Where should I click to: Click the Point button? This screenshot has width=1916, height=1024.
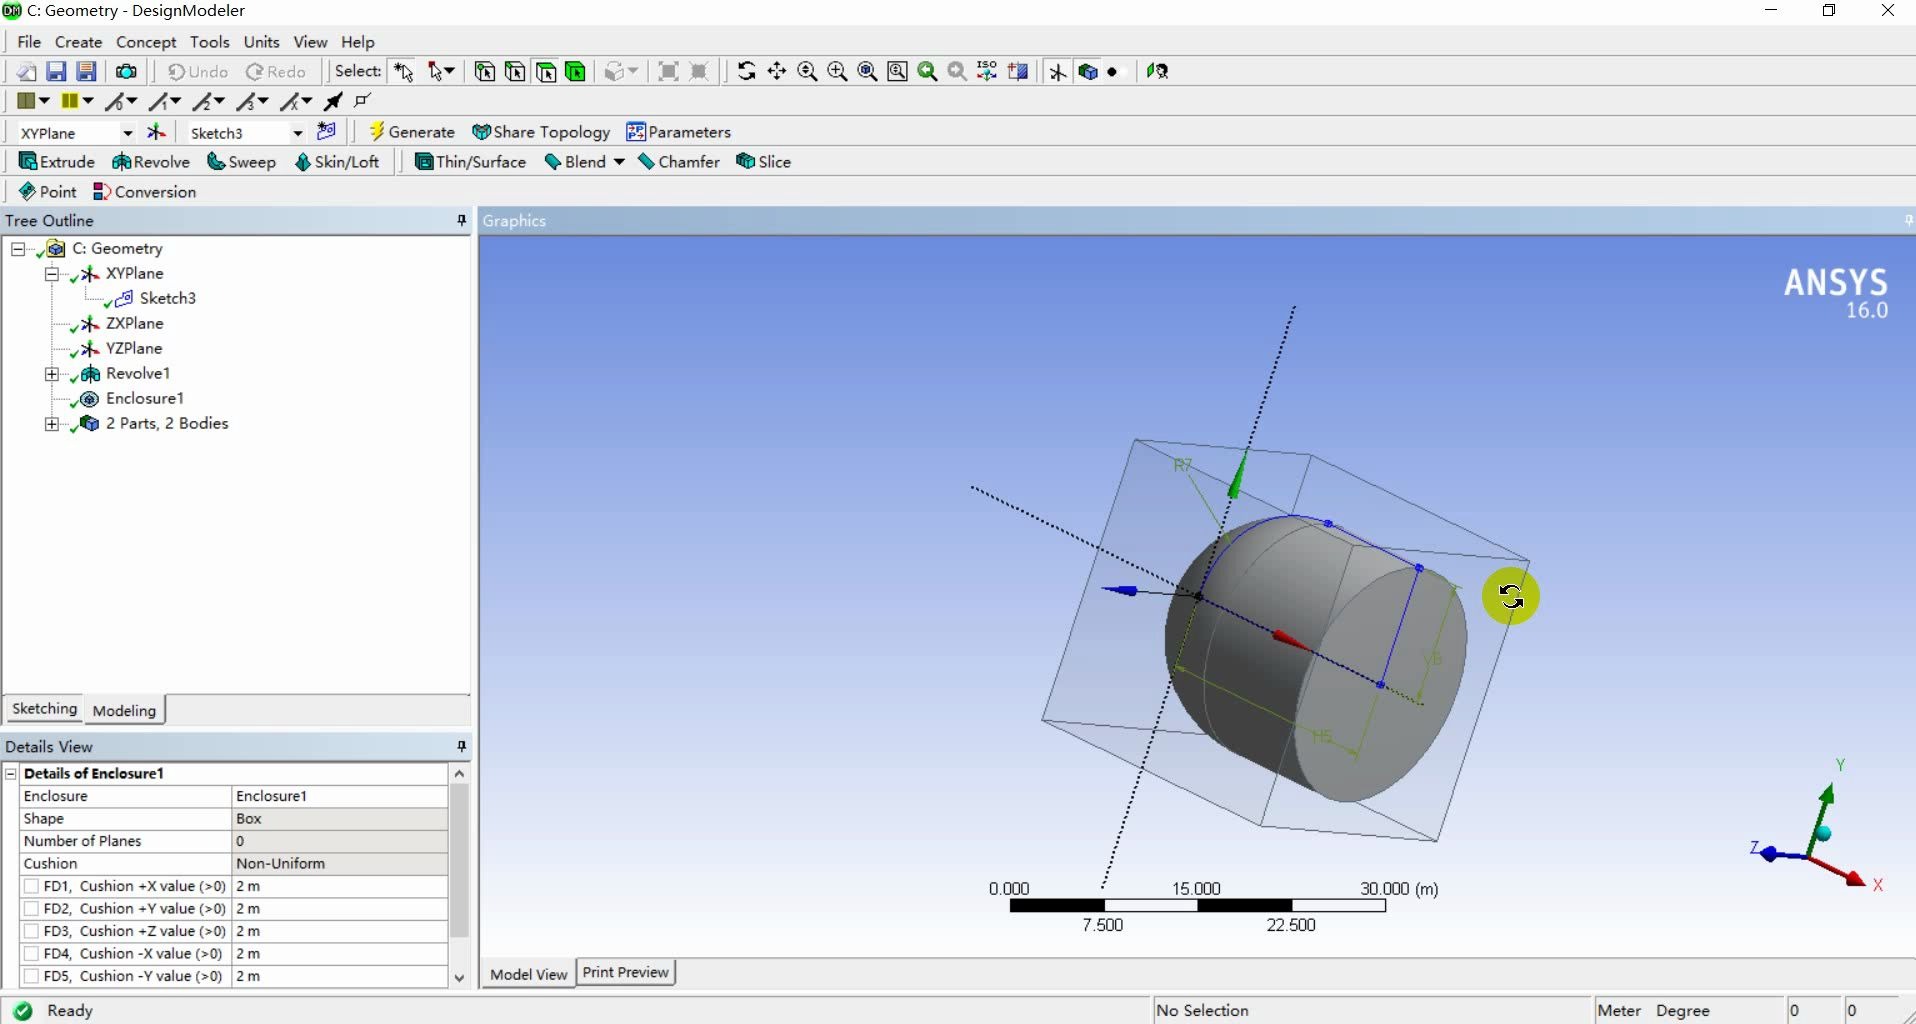point(47,191)
